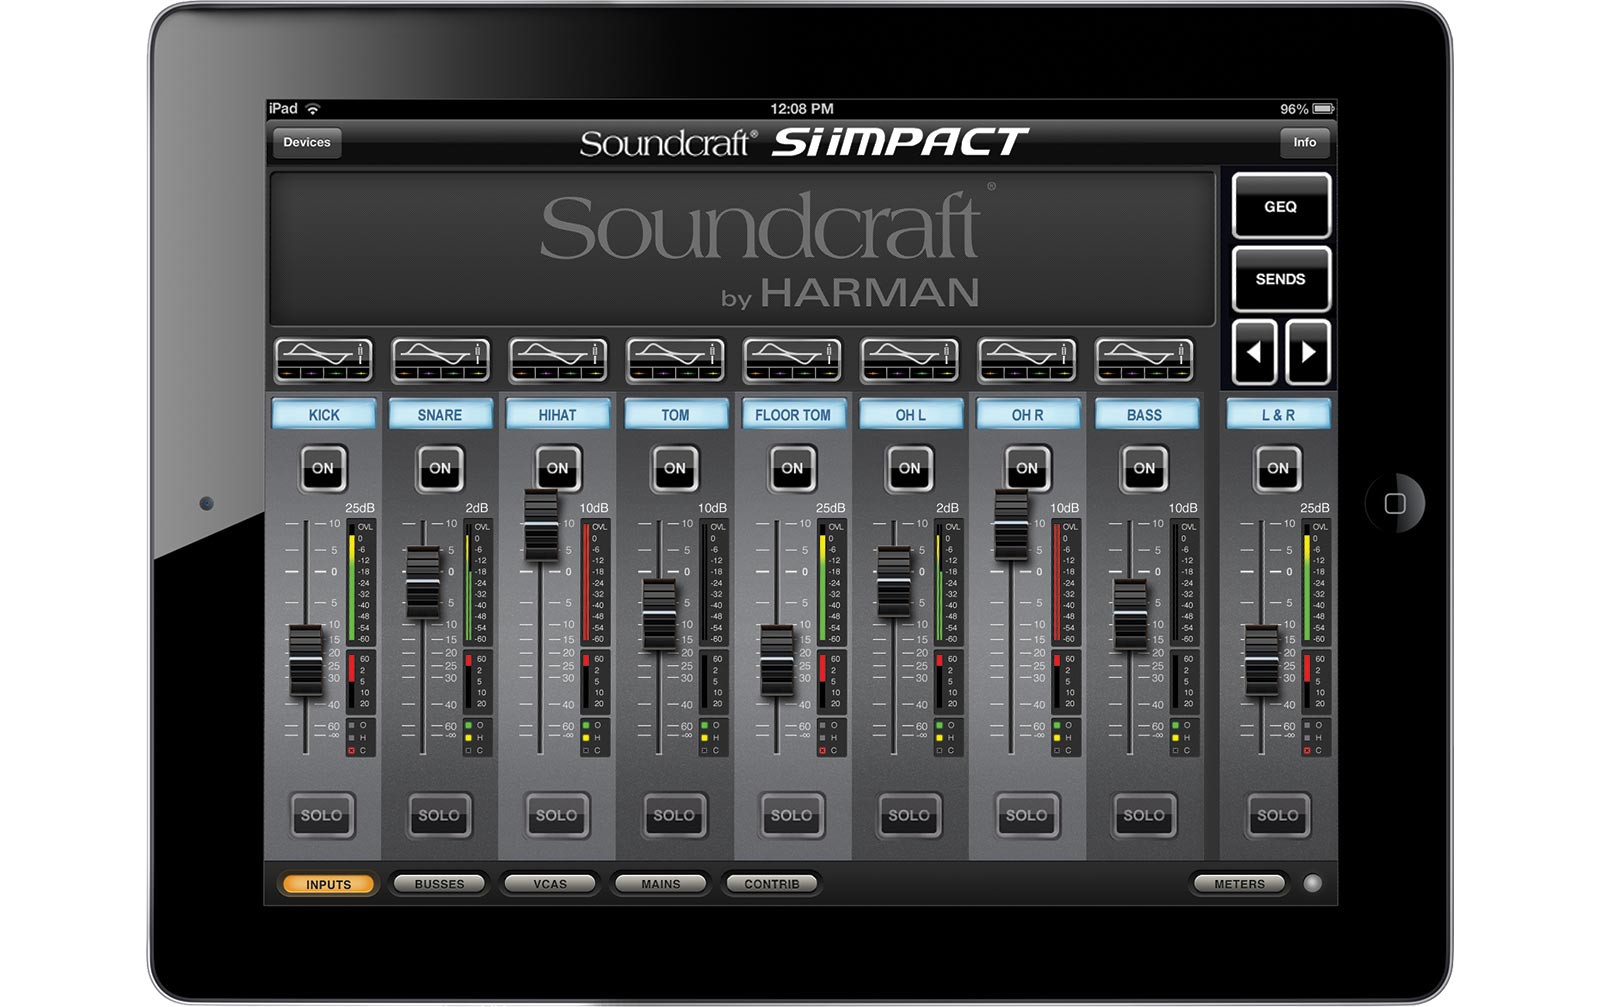Screen dimensions: 1600x1007
Task: Solo the KICK channel
Action: (322, 815)
